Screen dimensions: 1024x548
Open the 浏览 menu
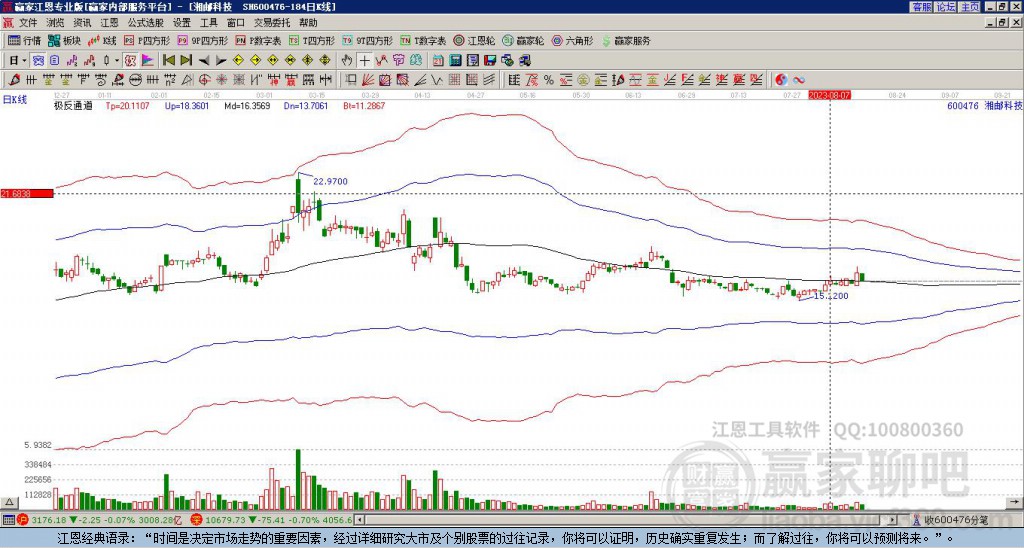pyautogui.click(x=56, y=23)
